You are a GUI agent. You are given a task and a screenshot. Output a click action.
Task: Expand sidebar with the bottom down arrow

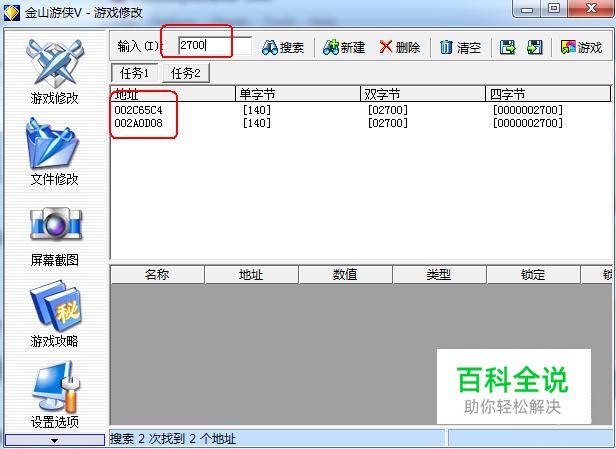pos(55,440)
